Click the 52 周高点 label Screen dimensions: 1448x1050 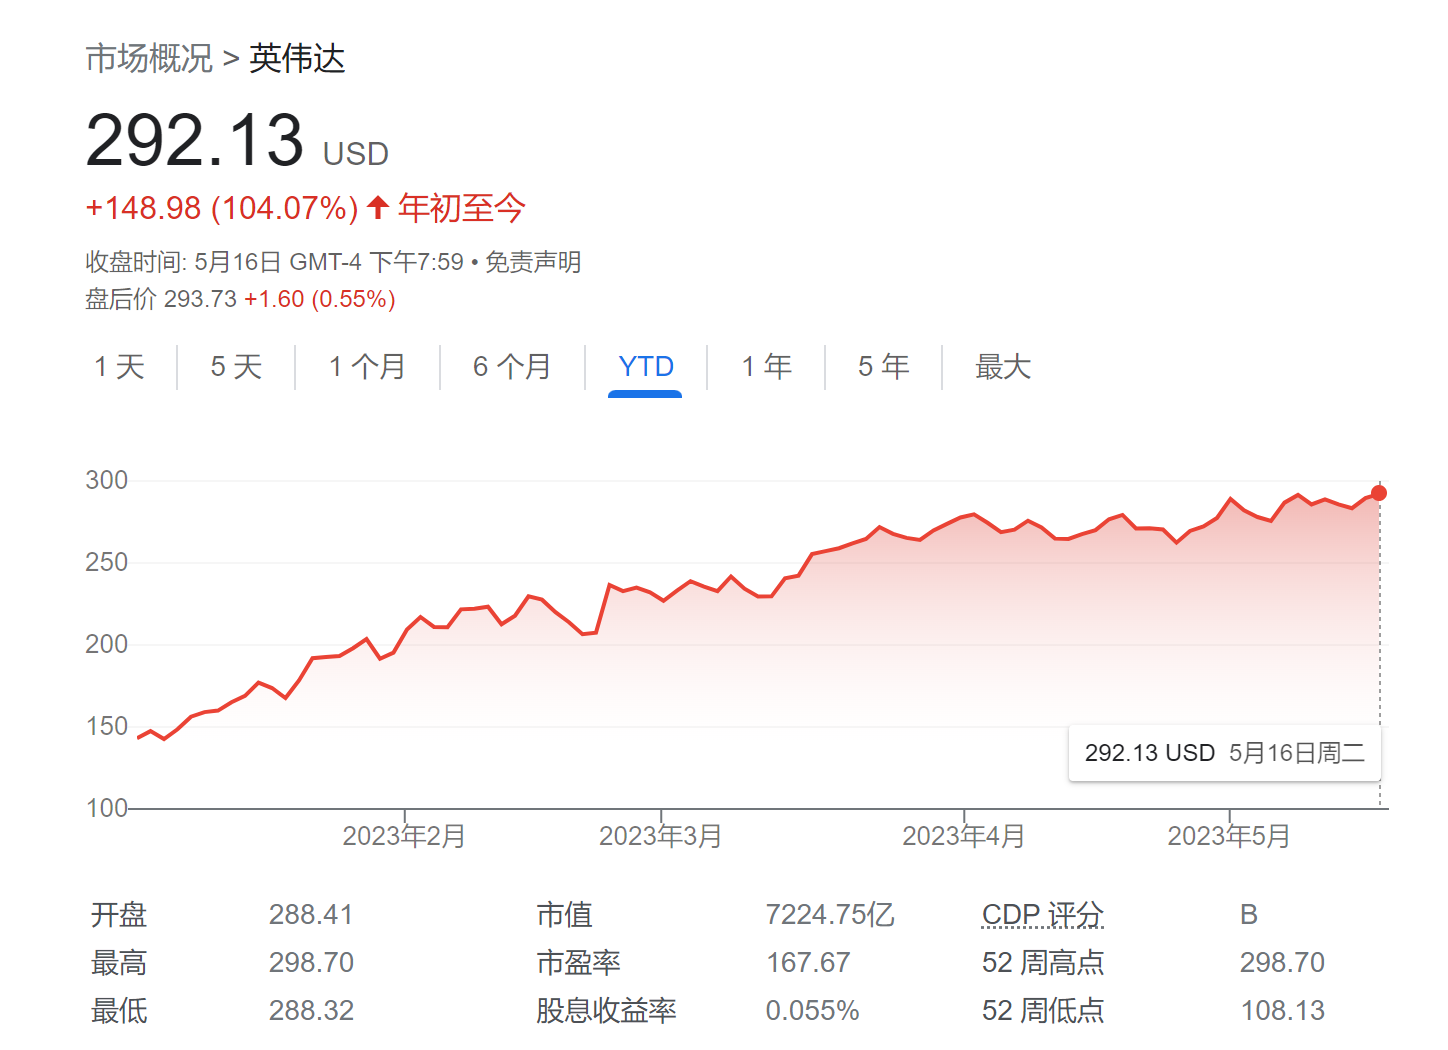point(1043,963)
